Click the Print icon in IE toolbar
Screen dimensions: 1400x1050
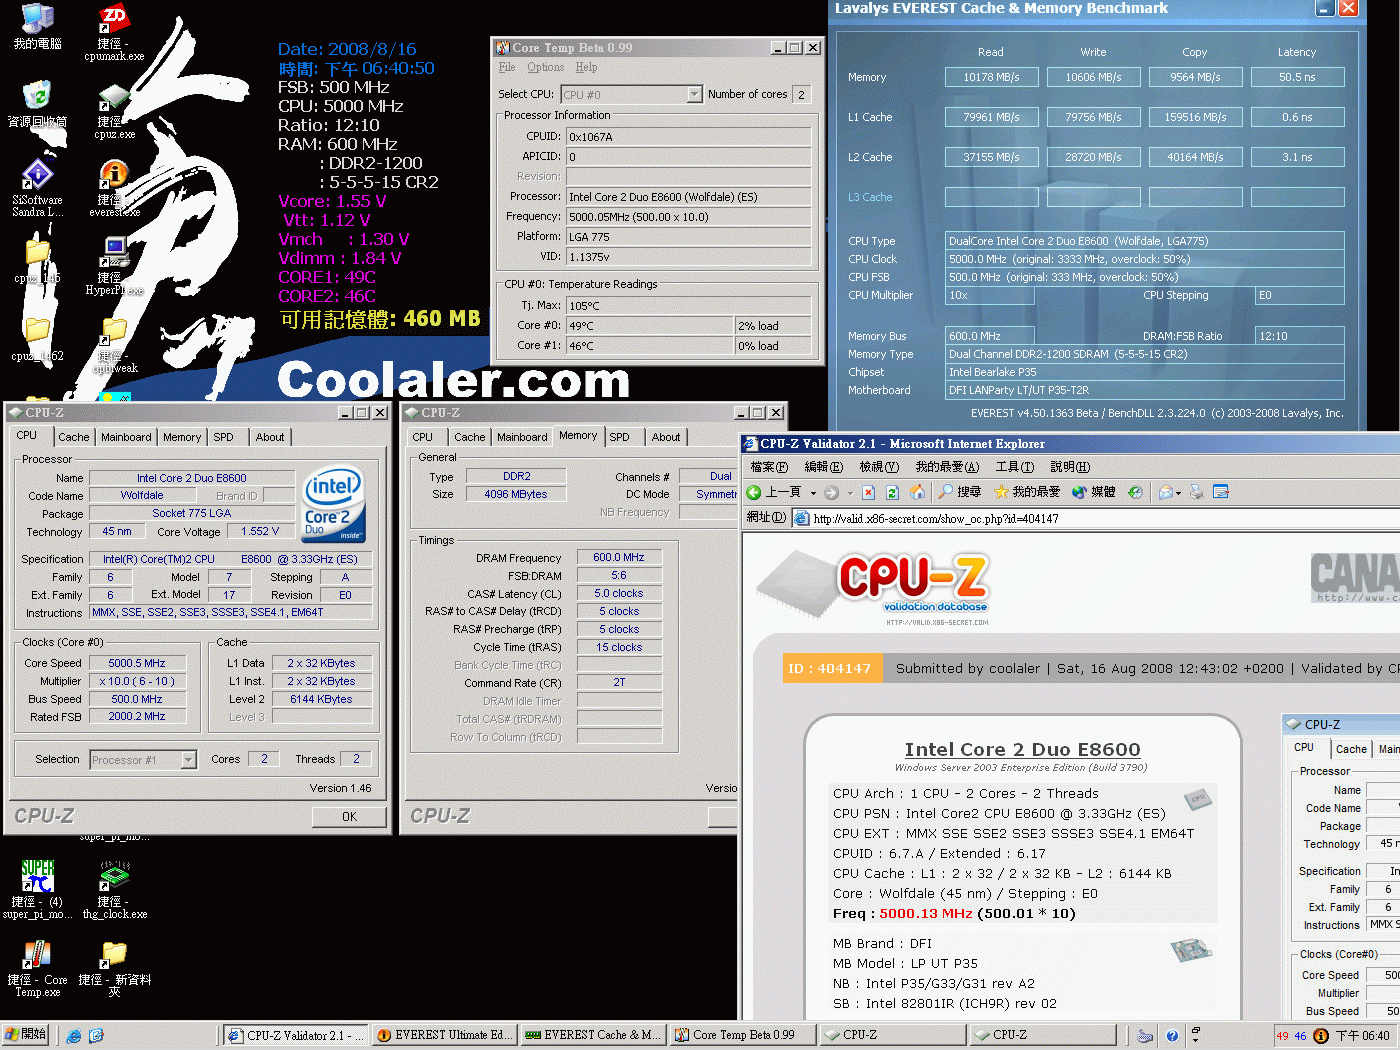point(1196,492)
